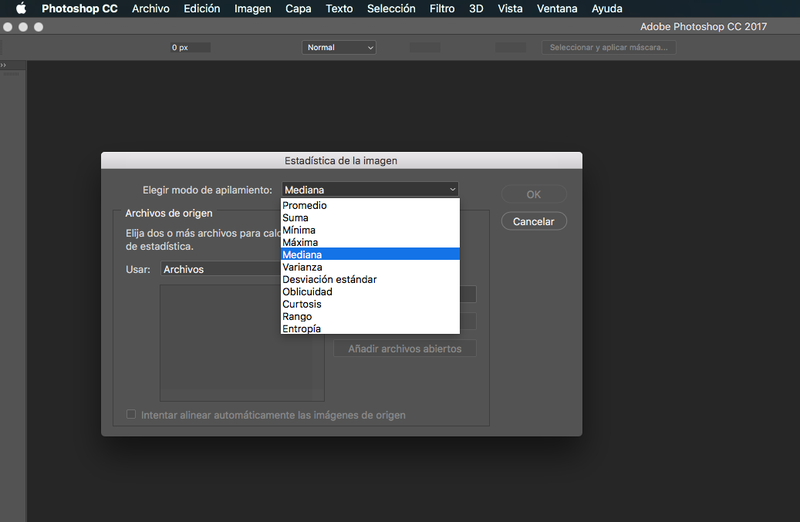Choose Entropía from the list
Screen dimensions: 800x522
pos(370,329)
